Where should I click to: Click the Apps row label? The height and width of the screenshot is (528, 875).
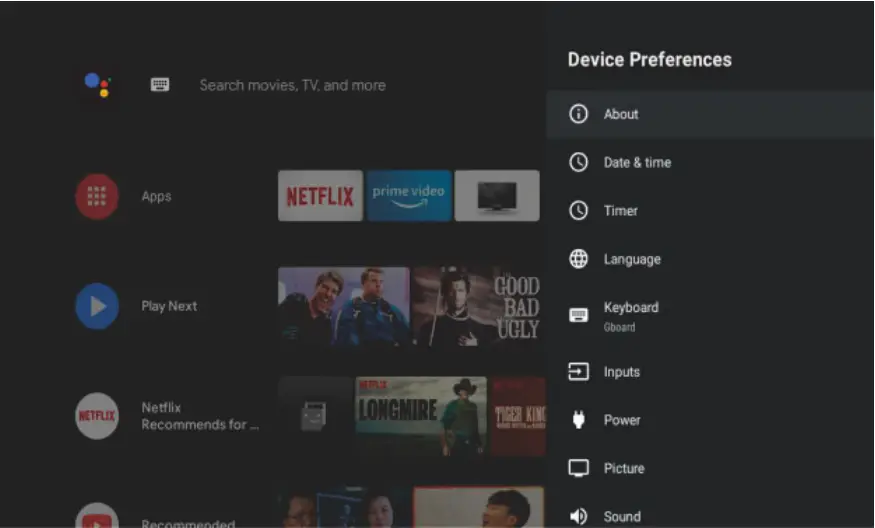tap(156, 196)
